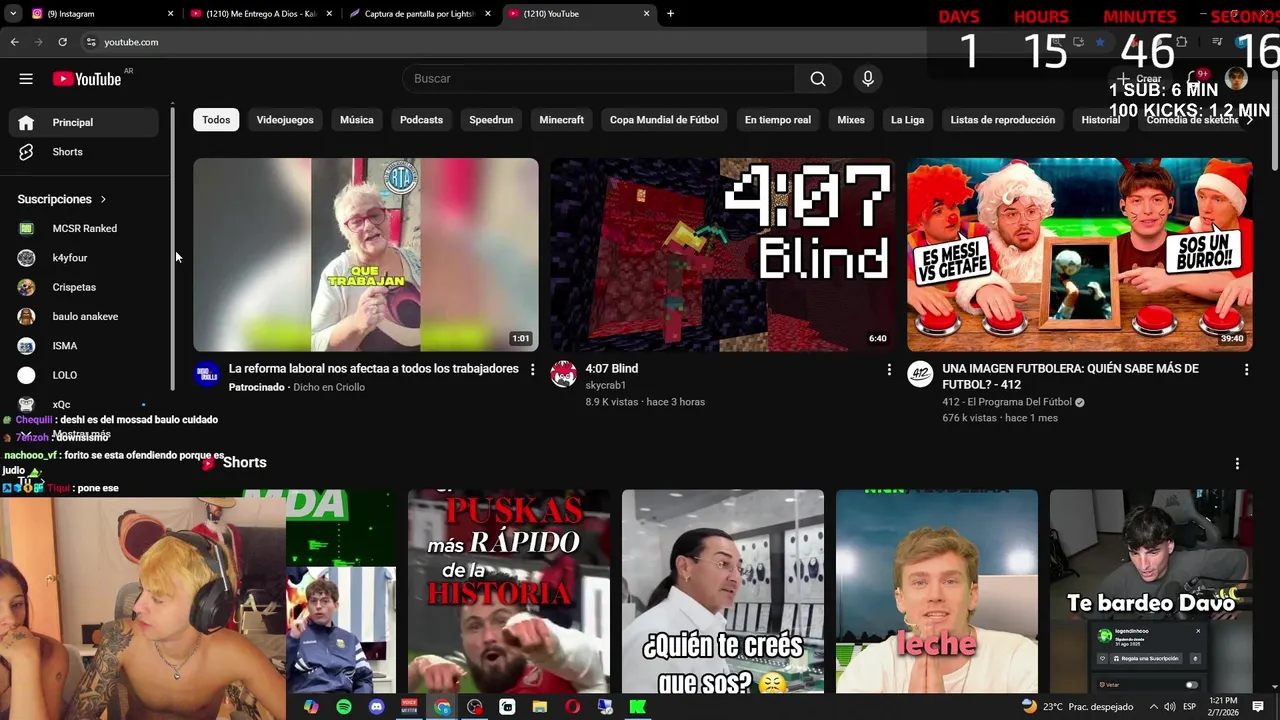The image size is (1280, 720).
Task: Open the skycrab1 channel link
Action: (606, 385)
